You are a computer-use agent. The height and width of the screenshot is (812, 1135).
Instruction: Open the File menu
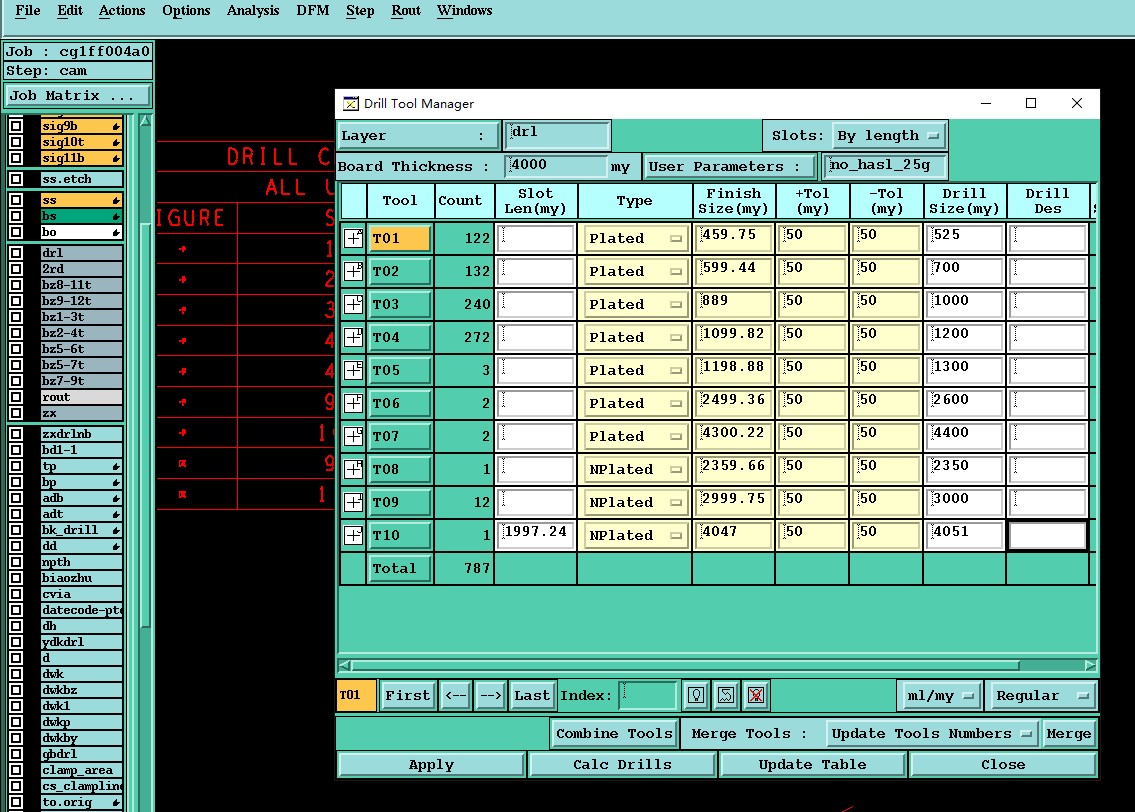28,11
